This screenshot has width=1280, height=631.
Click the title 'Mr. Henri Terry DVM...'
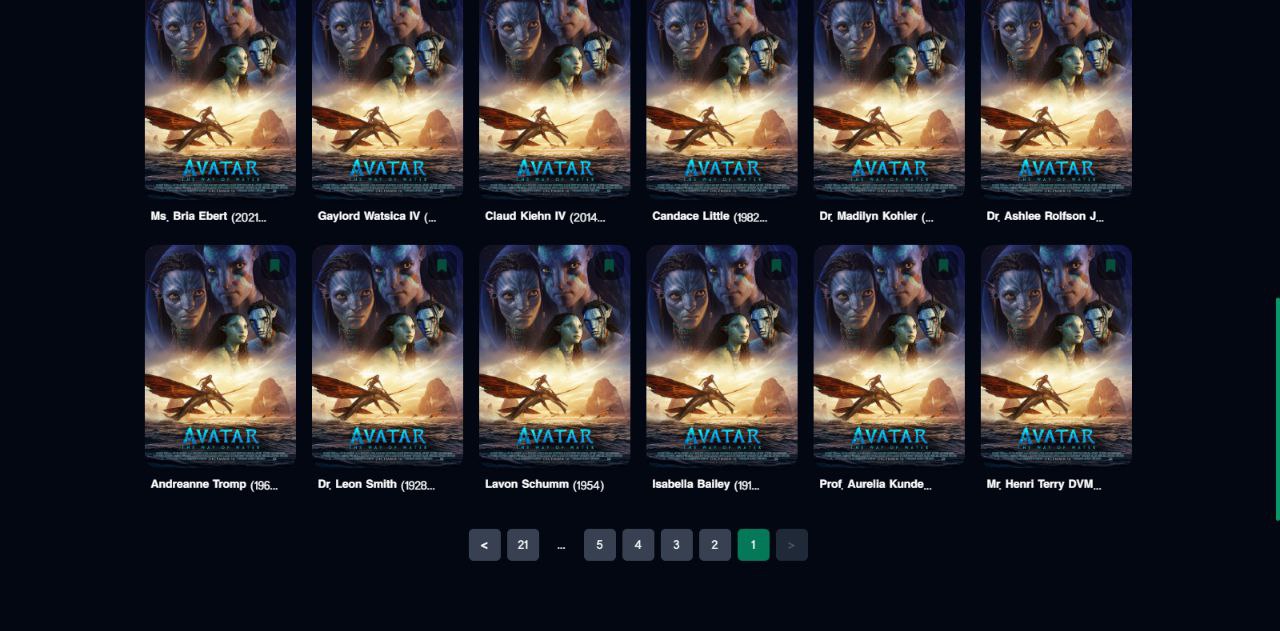[1043, 484]
